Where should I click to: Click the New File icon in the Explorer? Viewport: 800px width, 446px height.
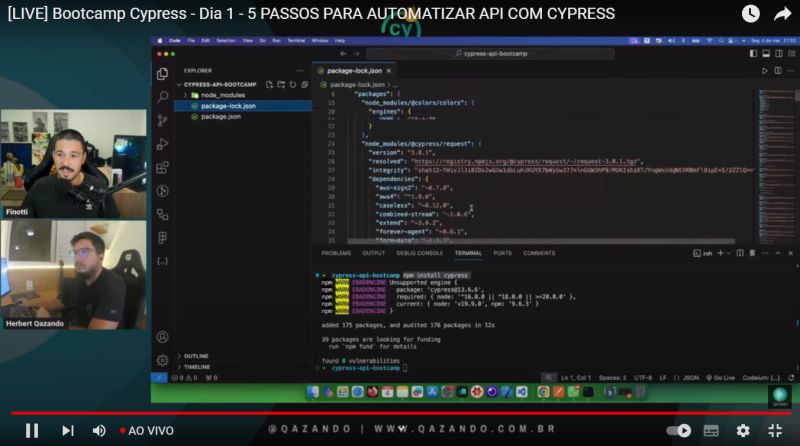pos(269,85)
